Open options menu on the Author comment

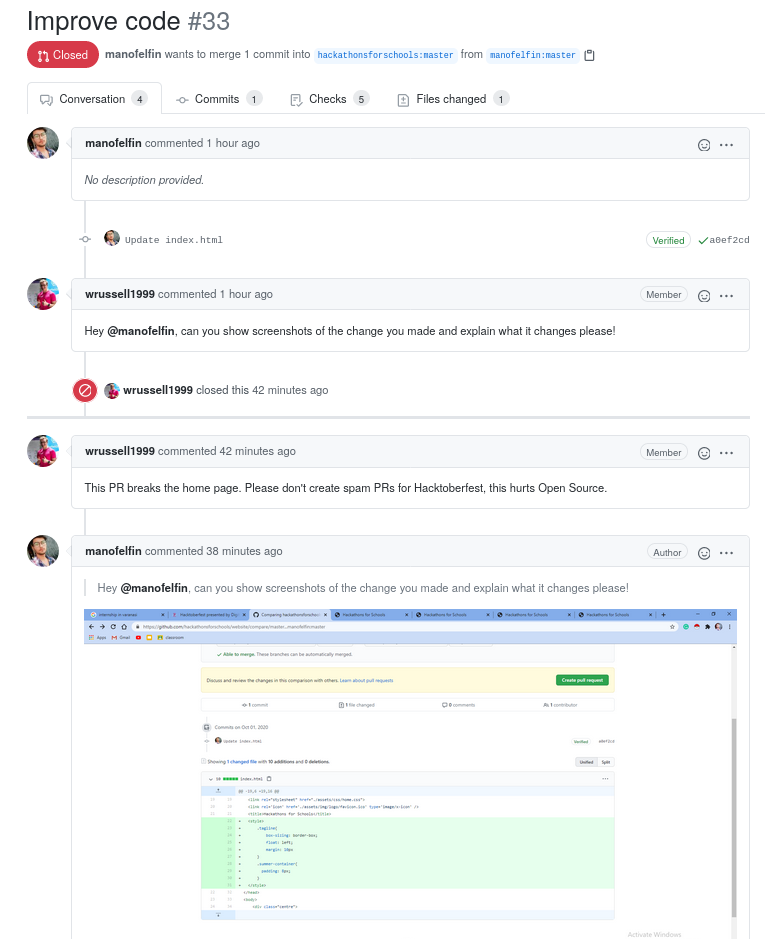coord(727,553)
